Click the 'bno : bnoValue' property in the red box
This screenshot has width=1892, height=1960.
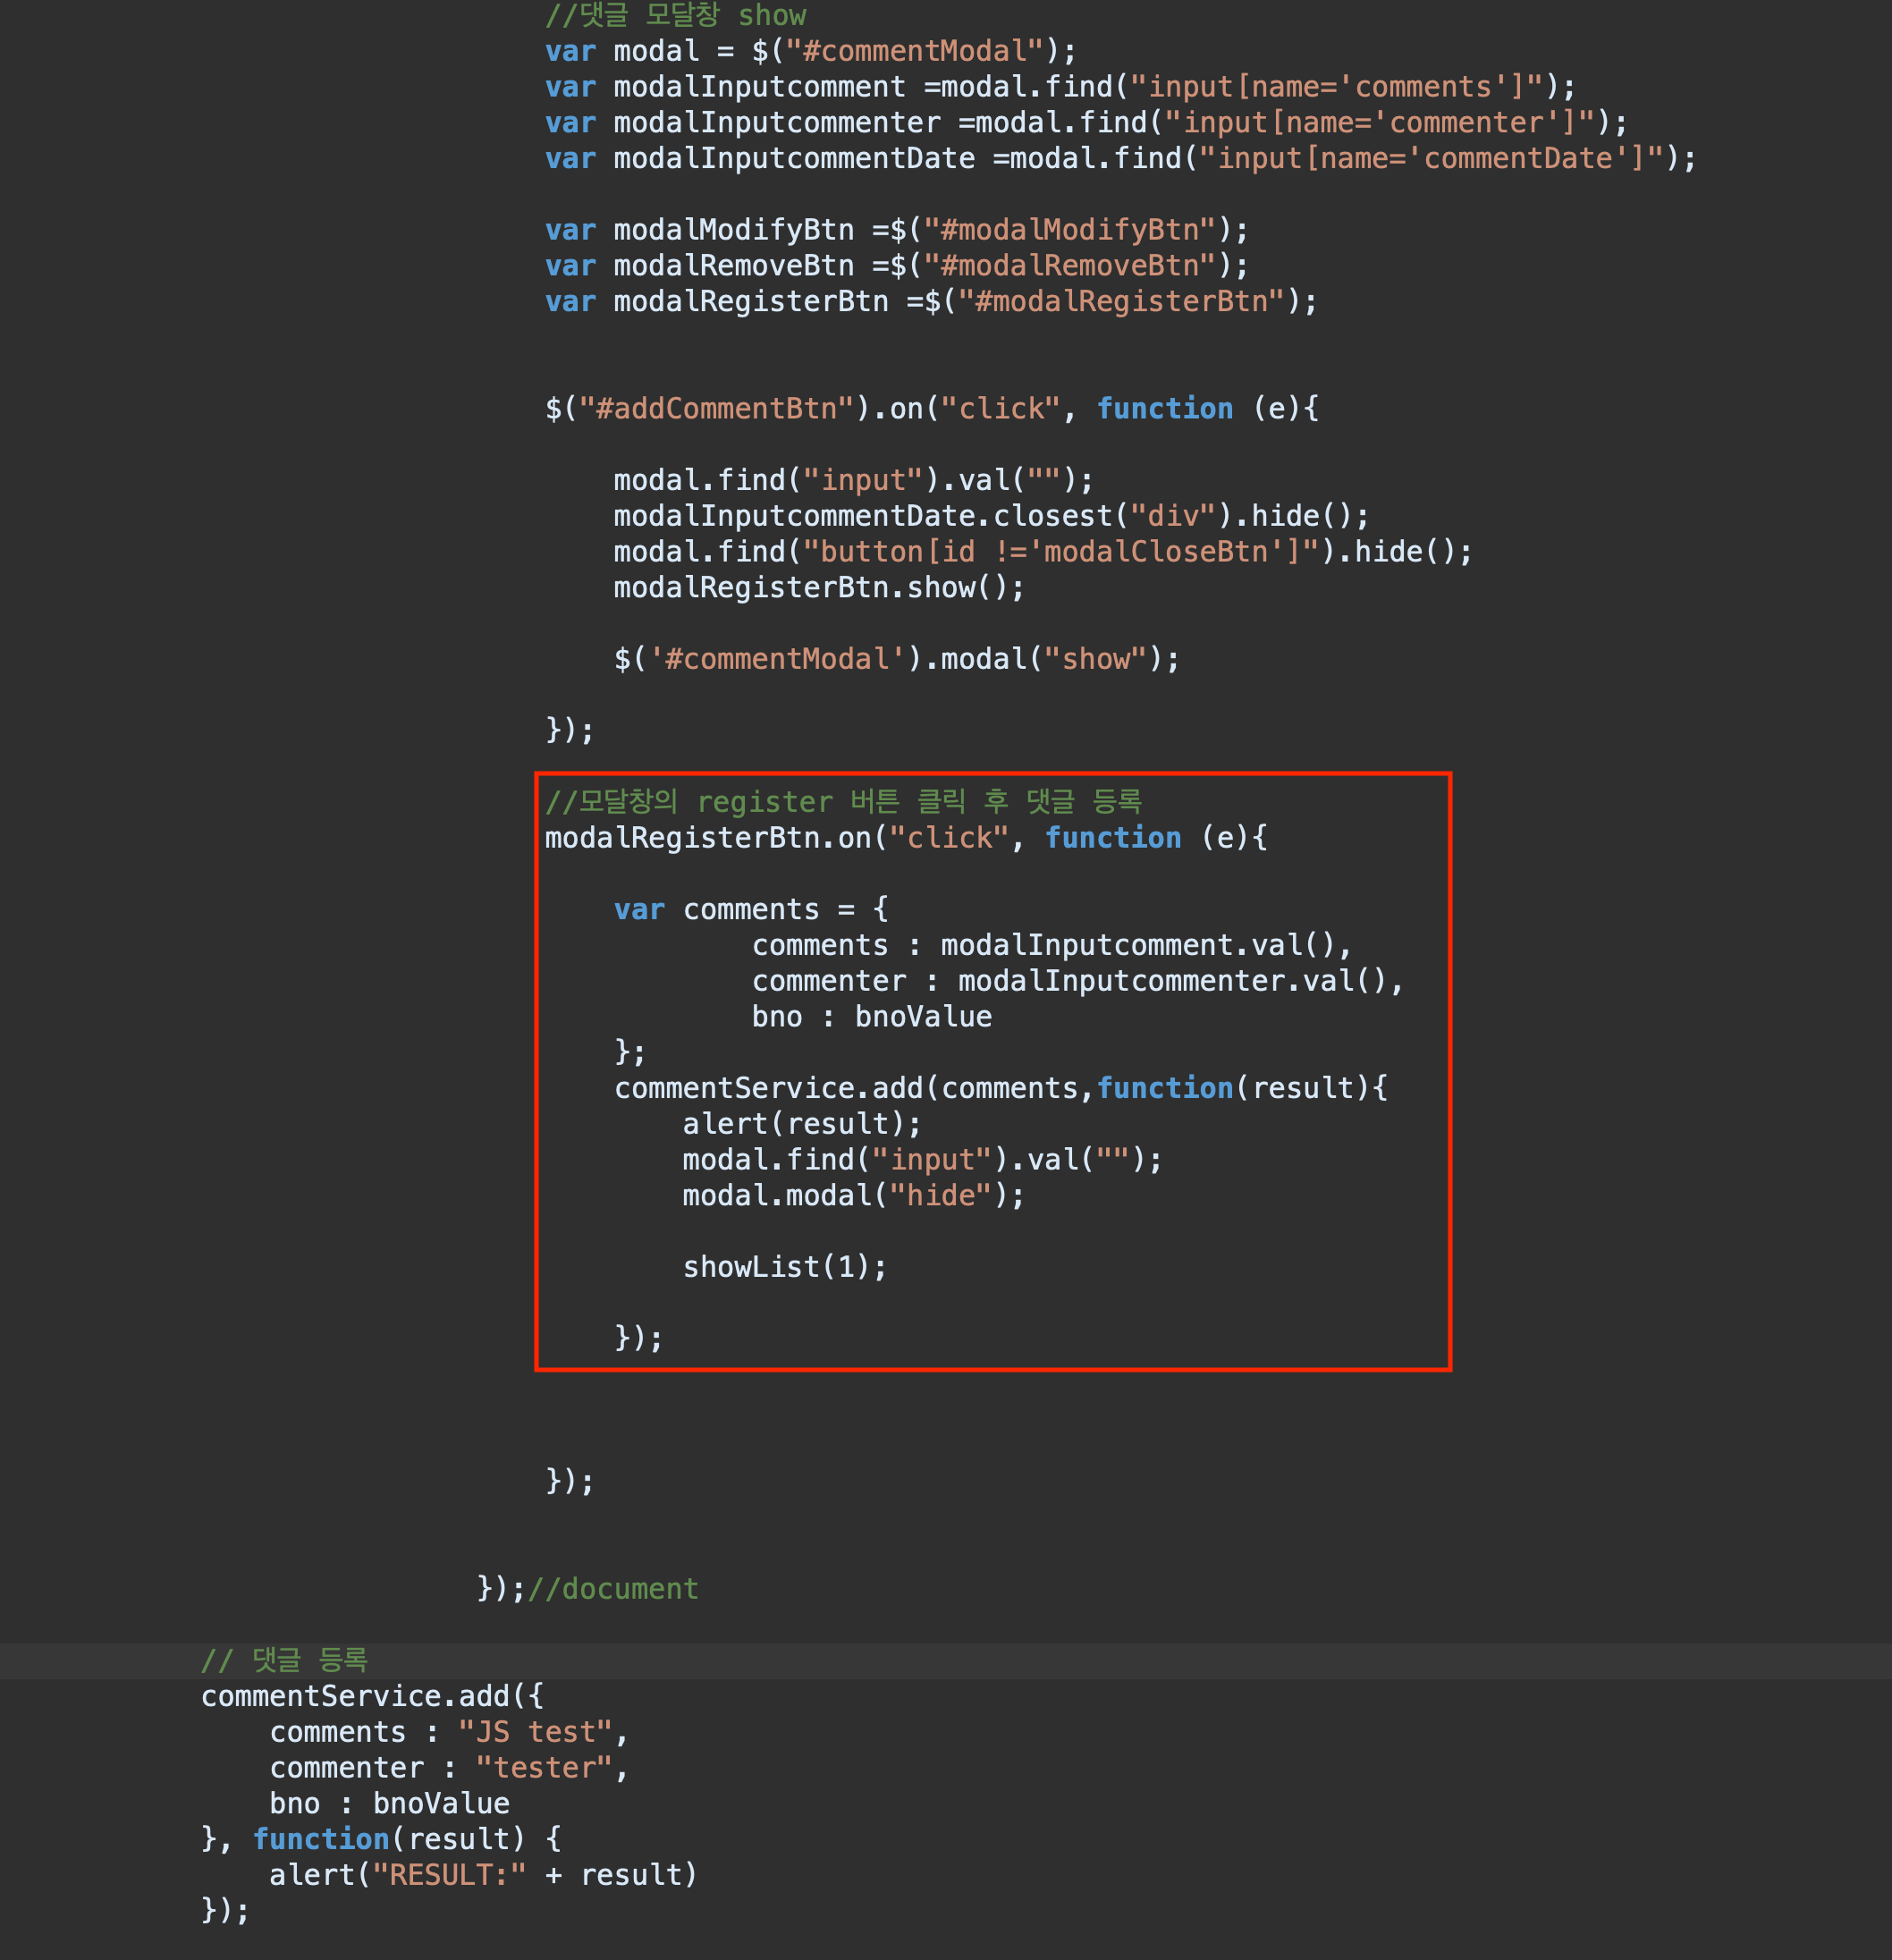tap(871, 1017)
